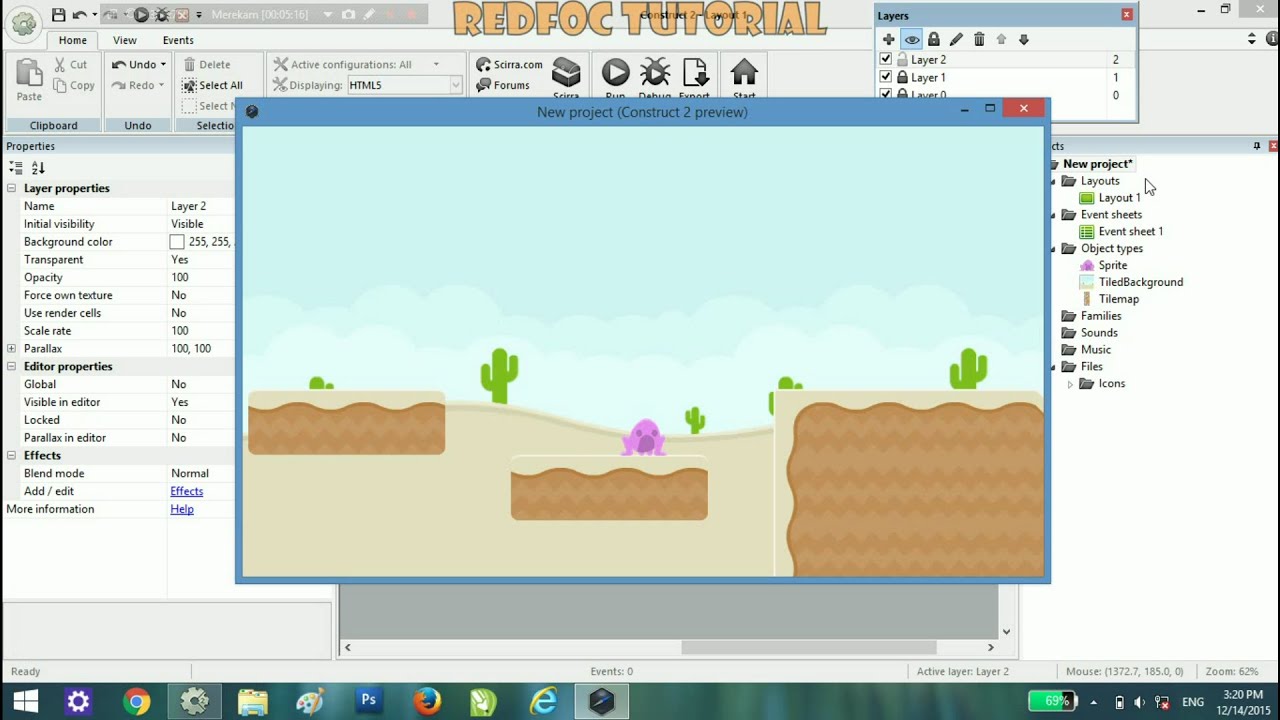Open the Undo dropdown arrow
Screen dimensions: 1280x720
point(163,65)
